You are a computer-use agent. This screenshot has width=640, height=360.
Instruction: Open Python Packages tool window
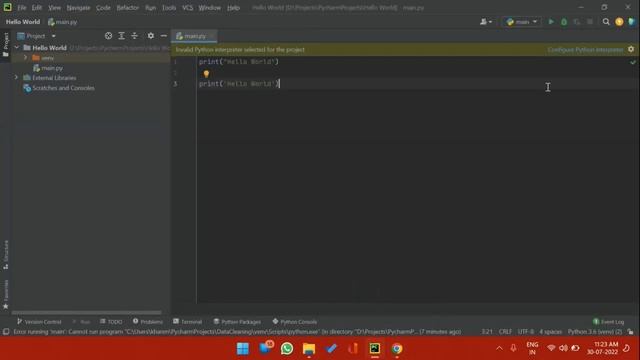click(237, 322)
